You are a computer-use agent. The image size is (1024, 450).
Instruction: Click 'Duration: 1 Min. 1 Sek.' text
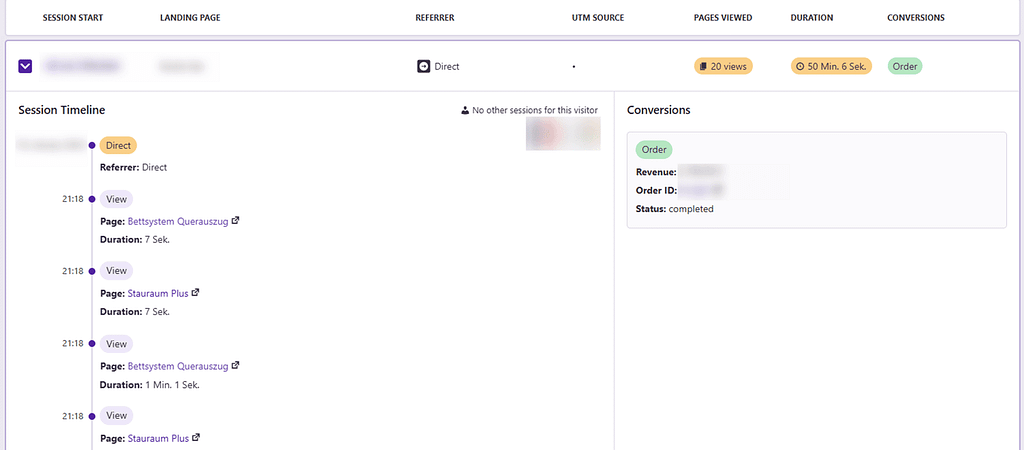tap(150, 385)
